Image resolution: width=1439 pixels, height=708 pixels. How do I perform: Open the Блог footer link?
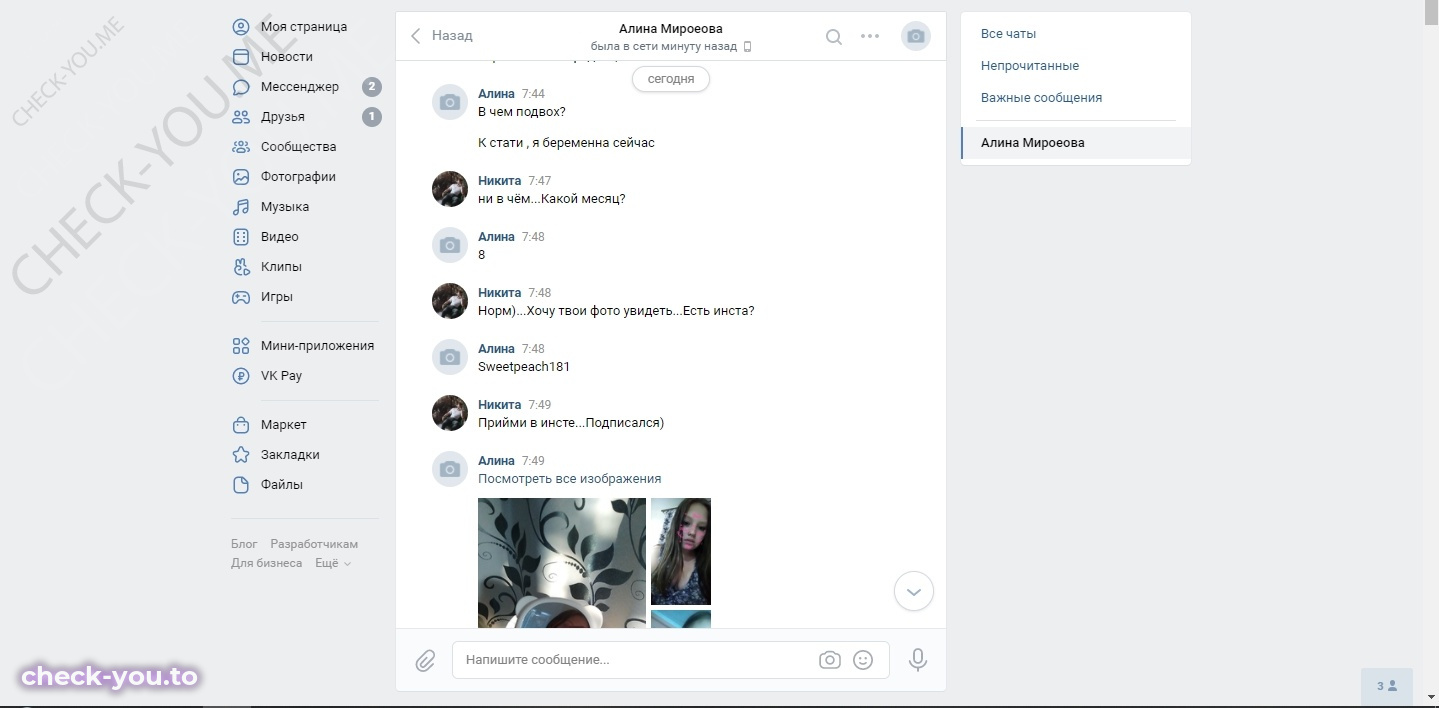click(244, 544)
